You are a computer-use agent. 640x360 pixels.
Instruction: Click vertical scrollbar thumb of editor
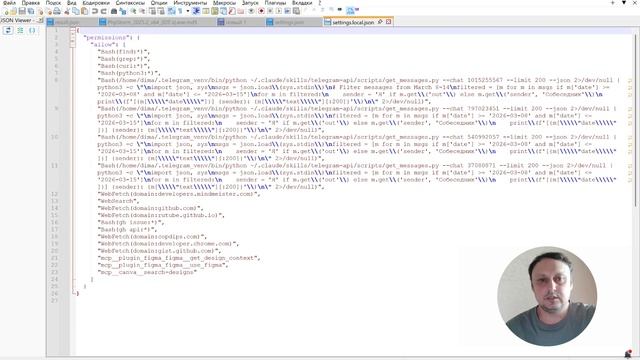tap(636, 120)
